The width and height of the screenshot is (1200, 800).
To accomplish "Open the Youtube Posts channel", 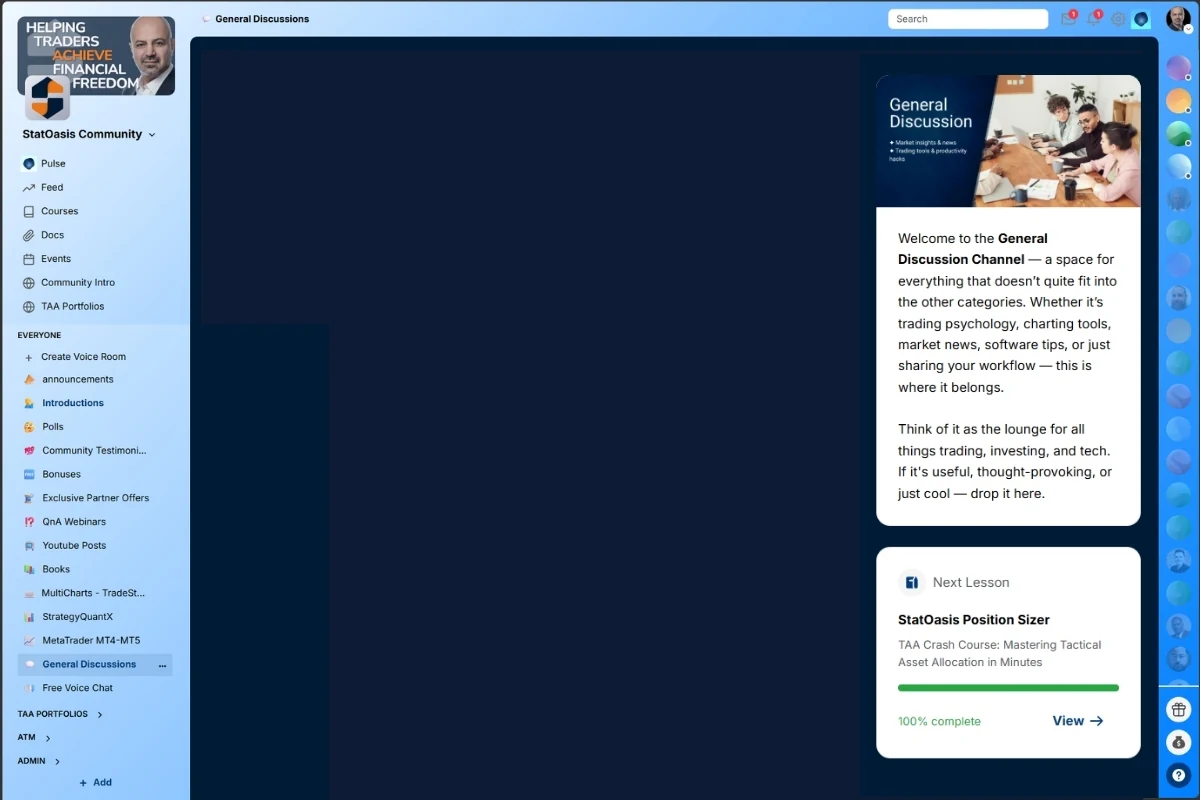I will pyautogui.click(x=74, y=546).
